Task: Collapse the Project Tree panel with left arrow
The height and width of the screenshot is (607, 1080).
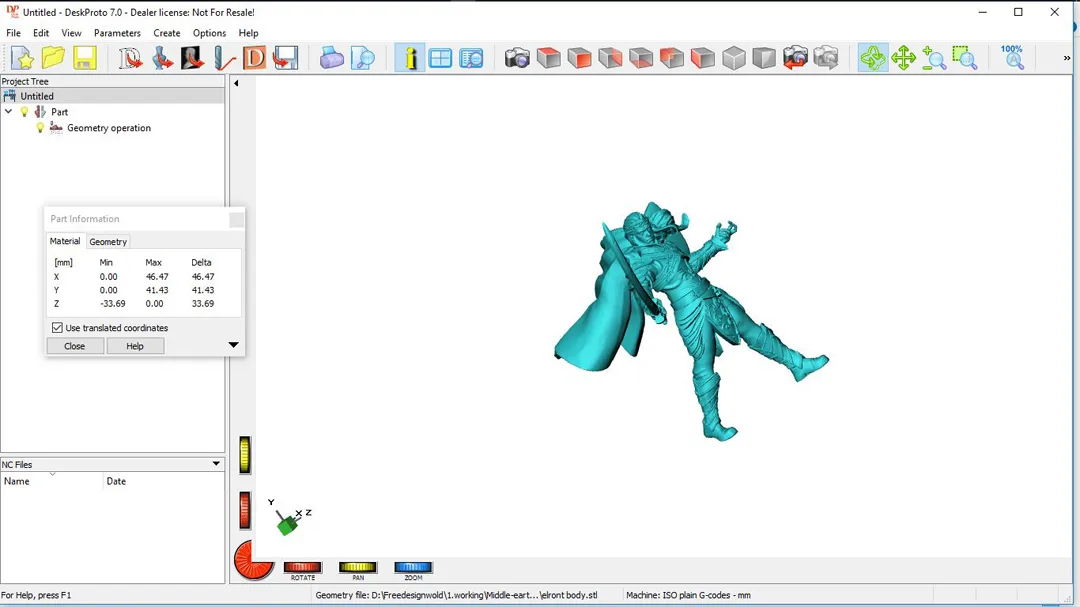Action: [236, 83]
